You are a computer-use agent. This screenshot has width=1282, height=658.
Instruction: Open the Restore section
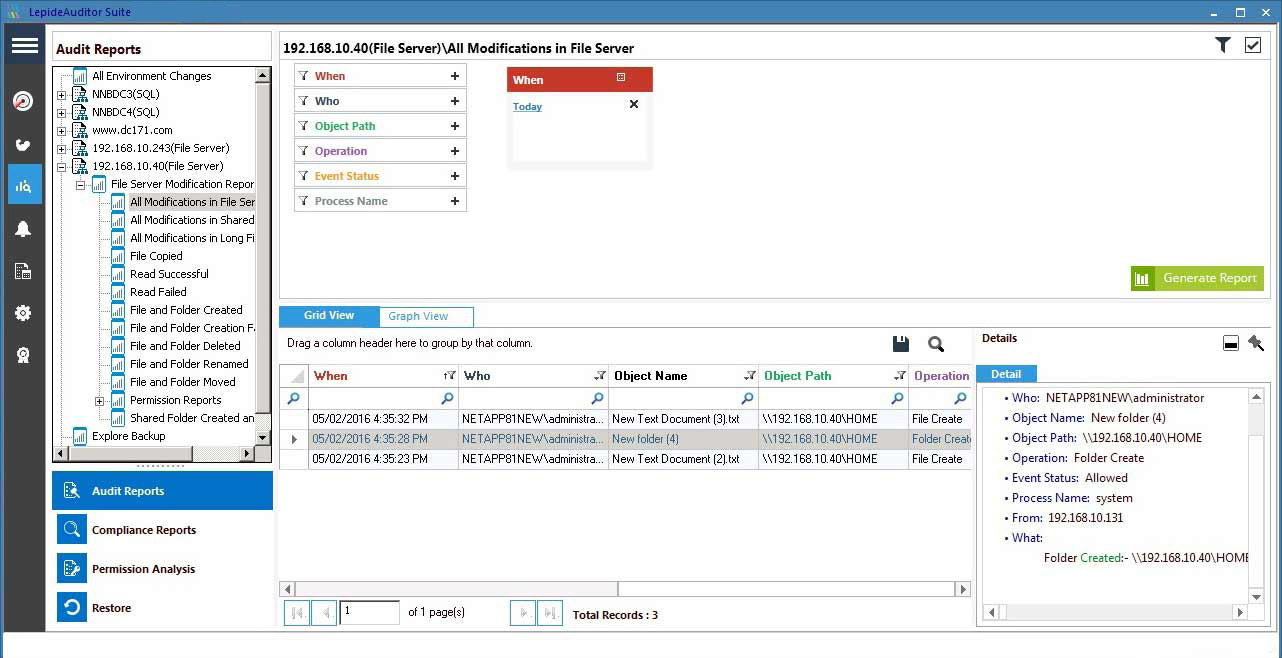[162, 608]
